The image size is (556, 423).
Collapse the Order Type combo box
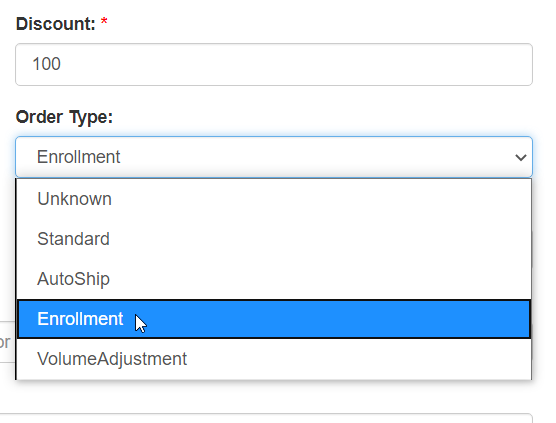pyautogui.click(x=274, y=157)
